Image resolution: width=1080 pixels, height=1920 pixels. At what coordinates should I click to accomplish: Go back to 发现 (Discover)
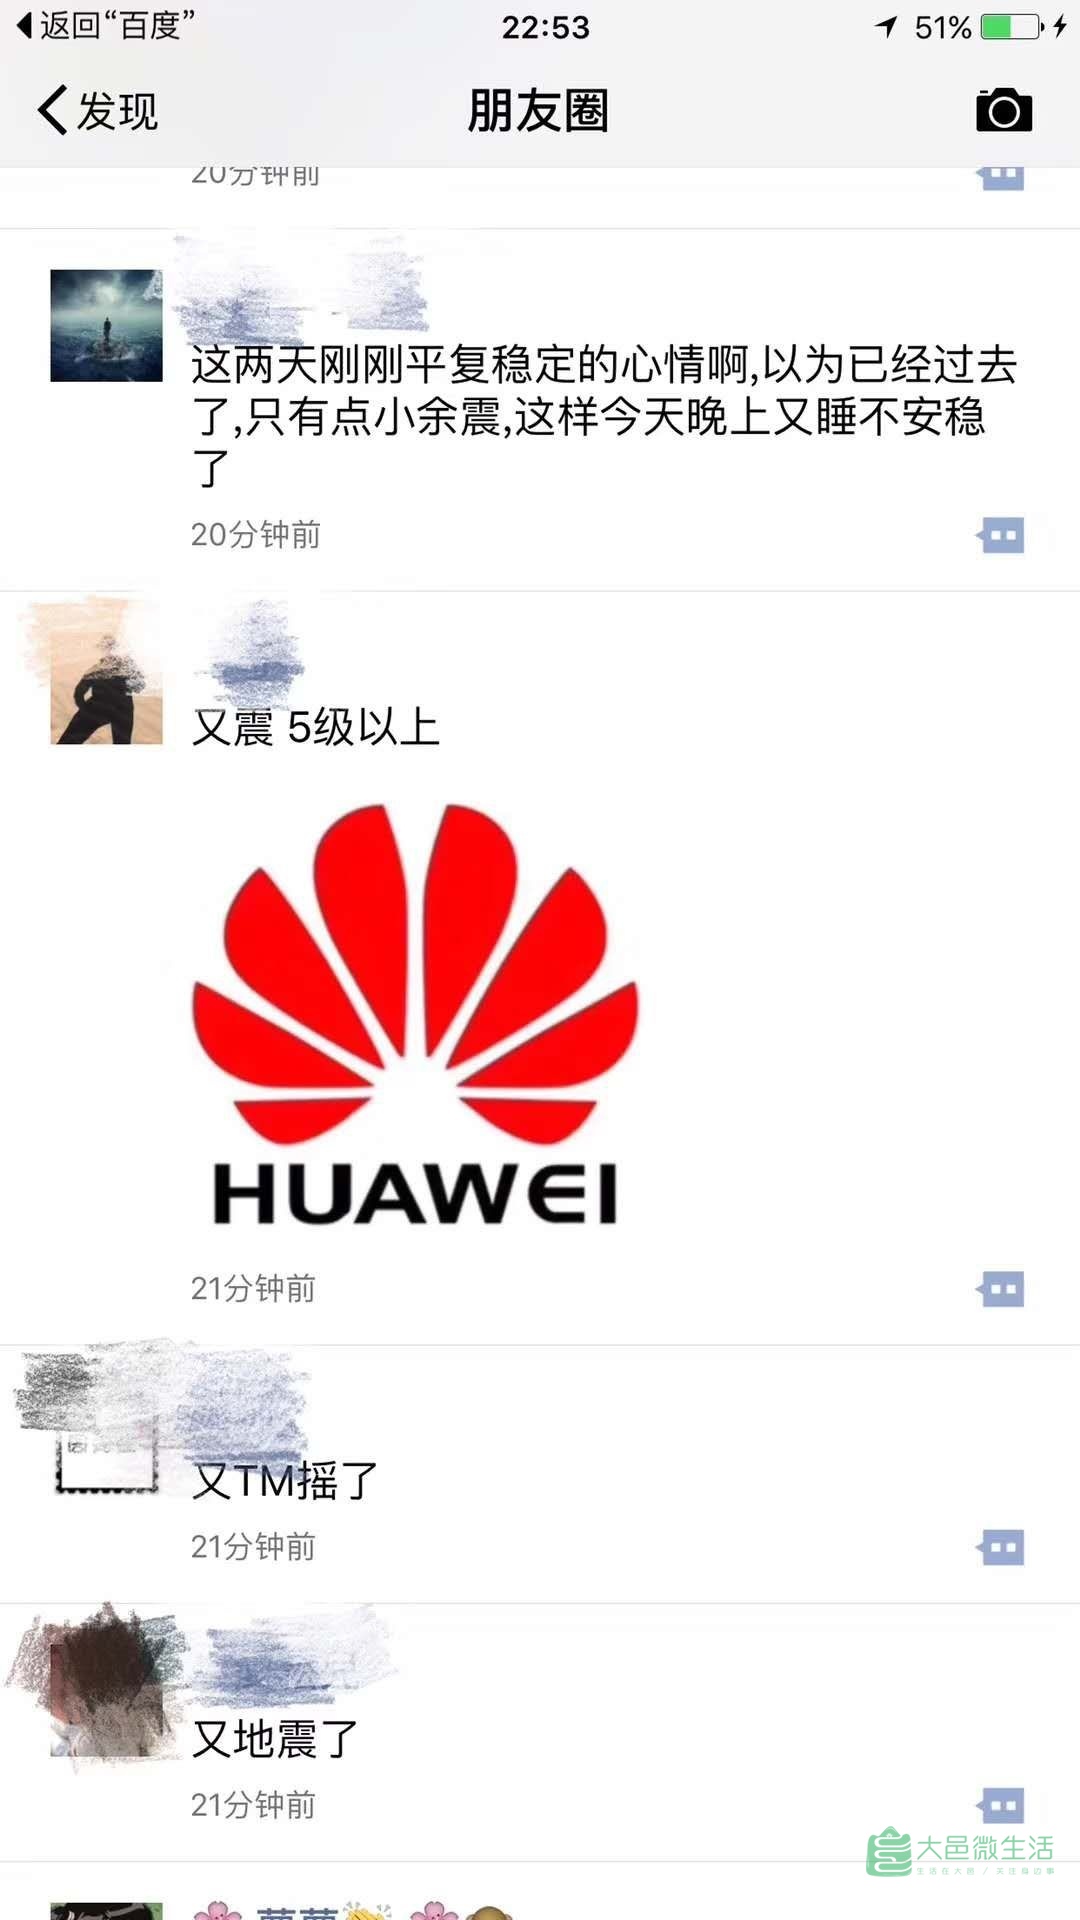98,110
